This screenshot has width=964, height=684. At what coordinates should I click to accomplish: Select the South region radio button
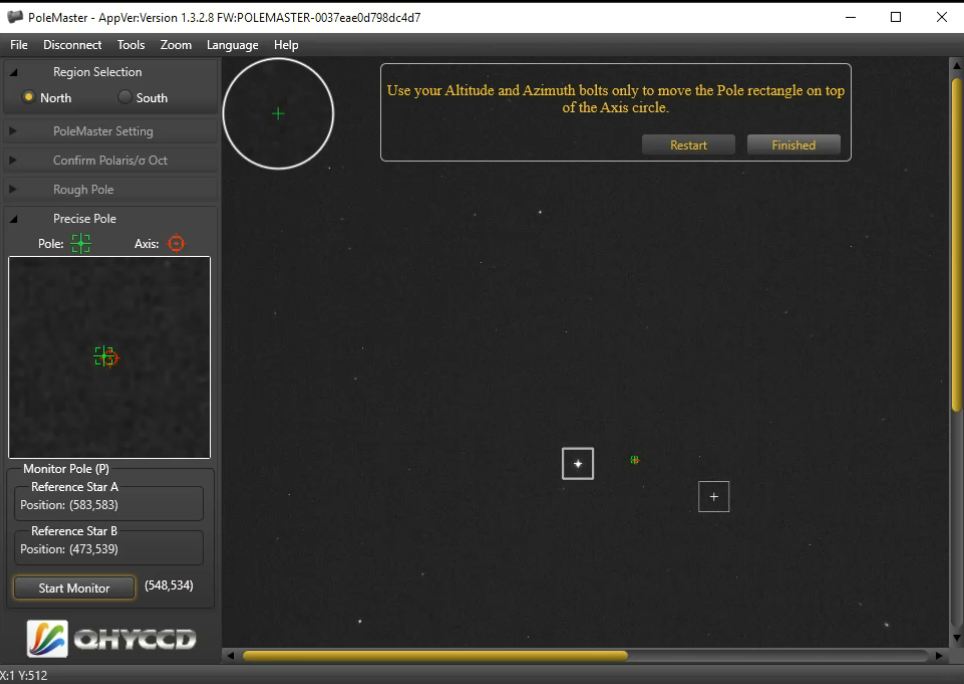[125, 97]
